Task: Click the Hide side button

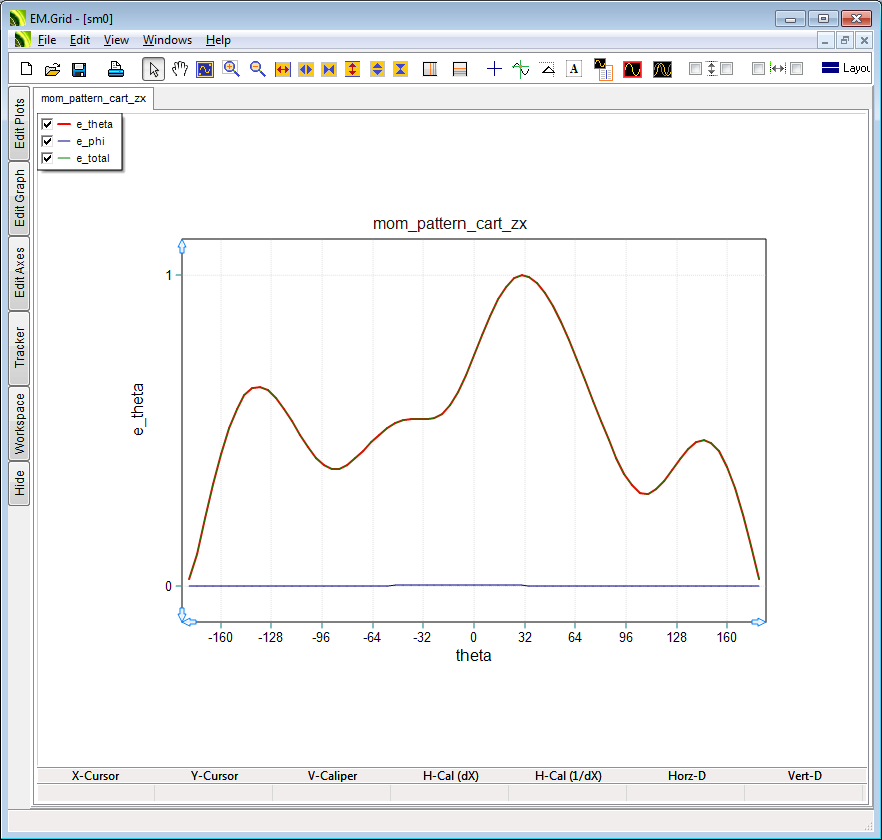Action: click(19, 484)
